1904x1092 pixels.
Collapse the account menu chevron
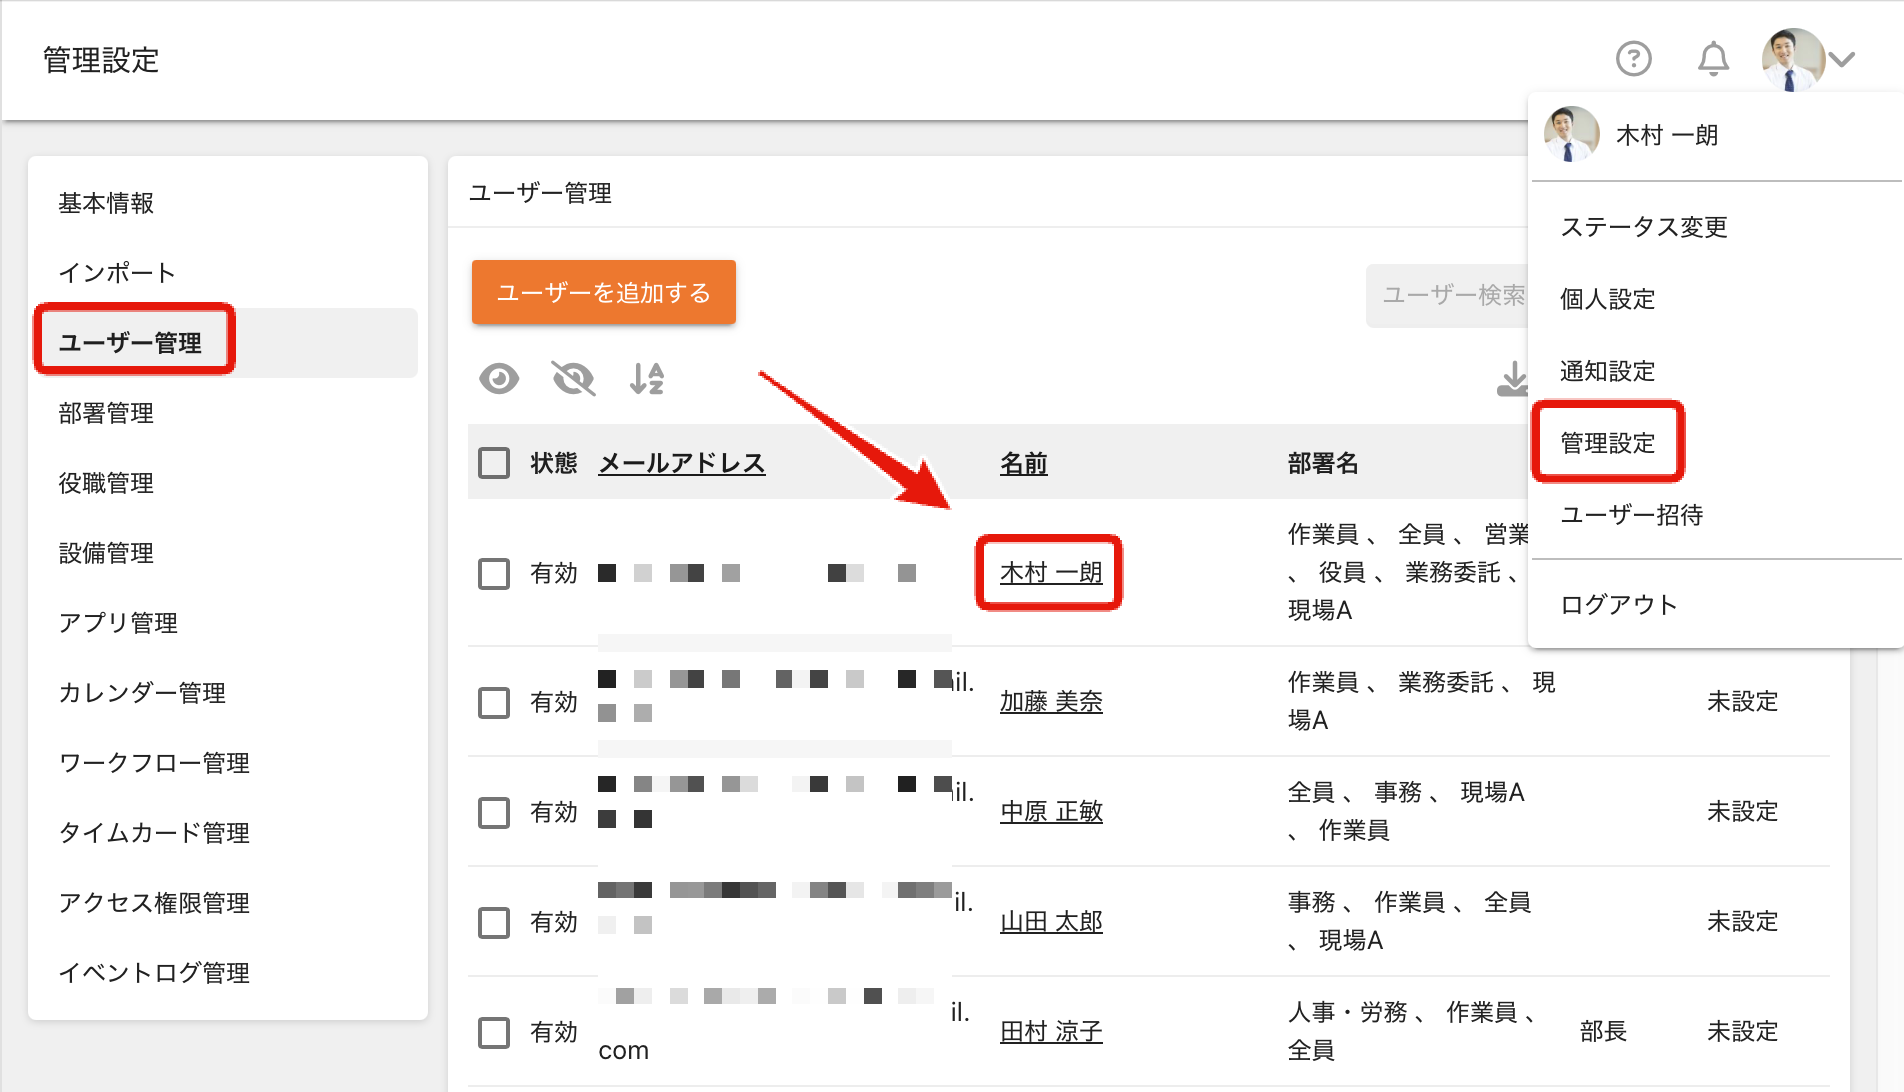point(1842,60)
